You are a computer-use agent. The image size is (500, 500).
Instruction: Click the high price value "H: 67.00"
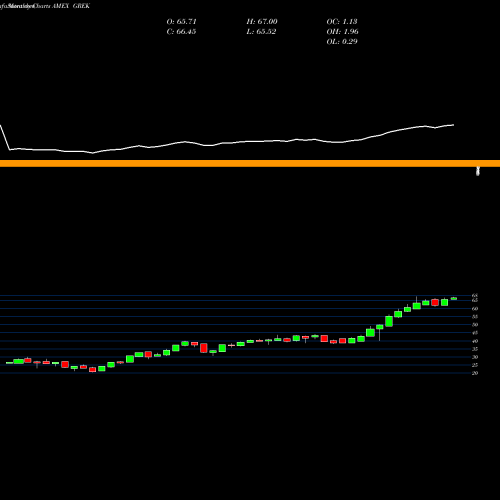(x=262, y=22)
